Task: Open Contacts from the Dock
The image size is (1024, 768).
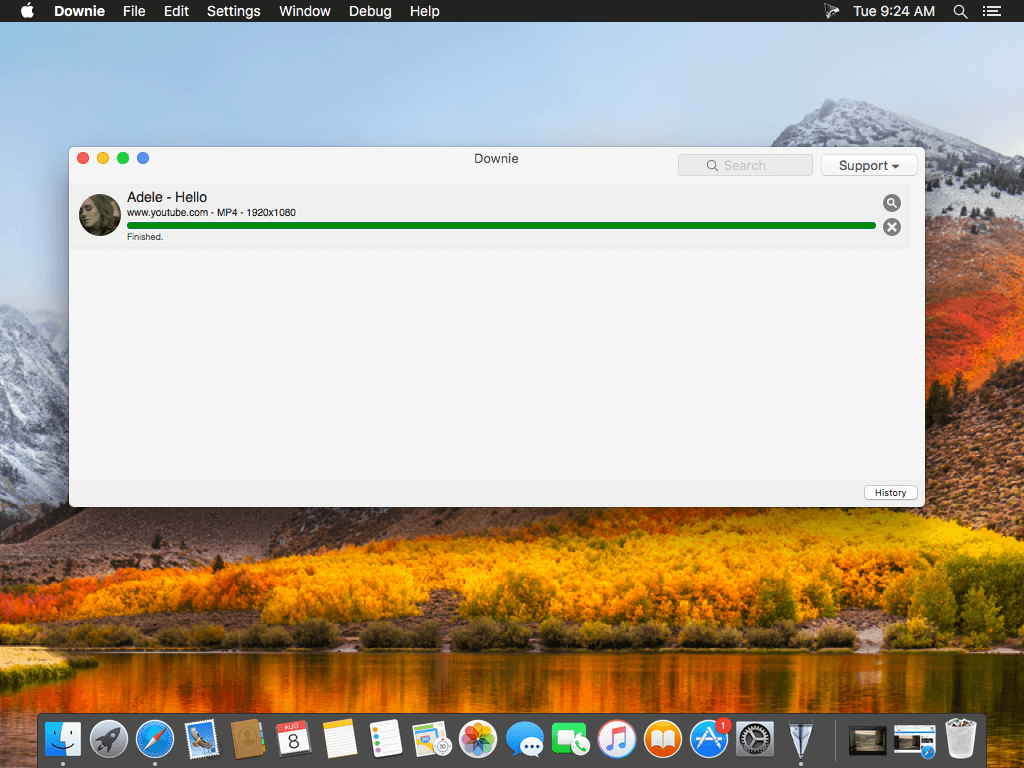Action: (248, 739)
